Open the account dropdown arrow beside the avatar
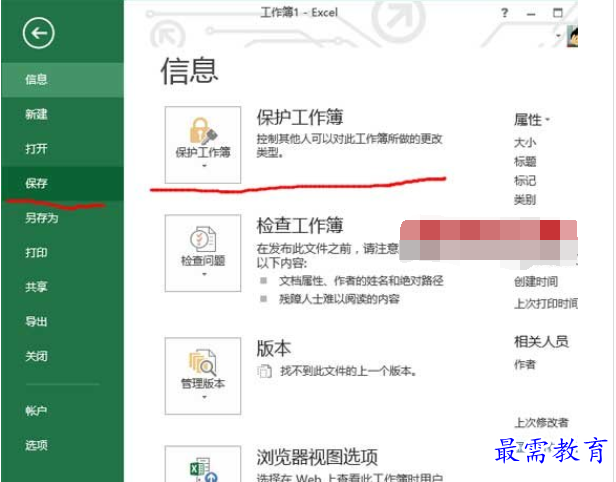616x482 pixels. point(558,36)
